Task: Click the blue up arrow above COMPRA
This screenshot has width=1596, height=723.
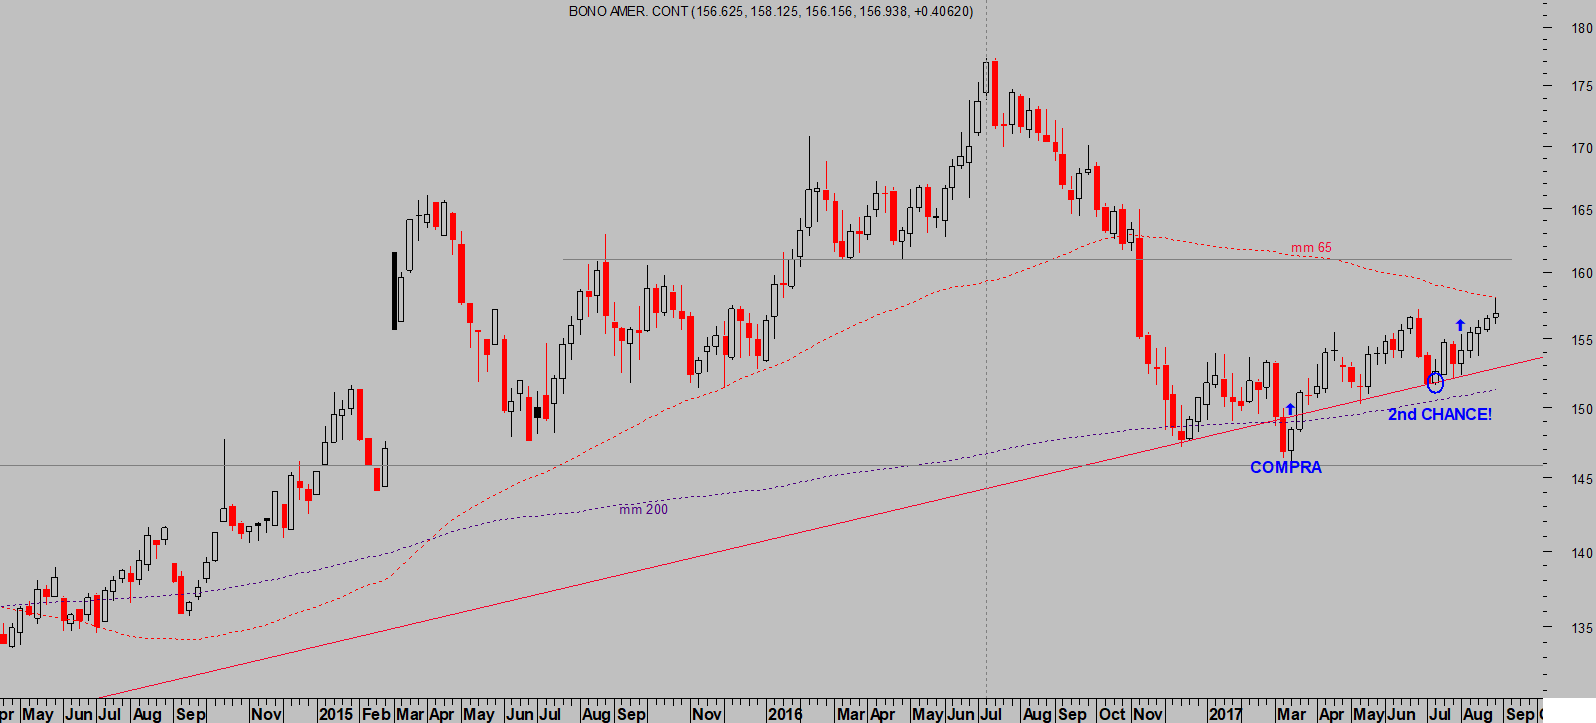Action: click(x=1290, y=409)
